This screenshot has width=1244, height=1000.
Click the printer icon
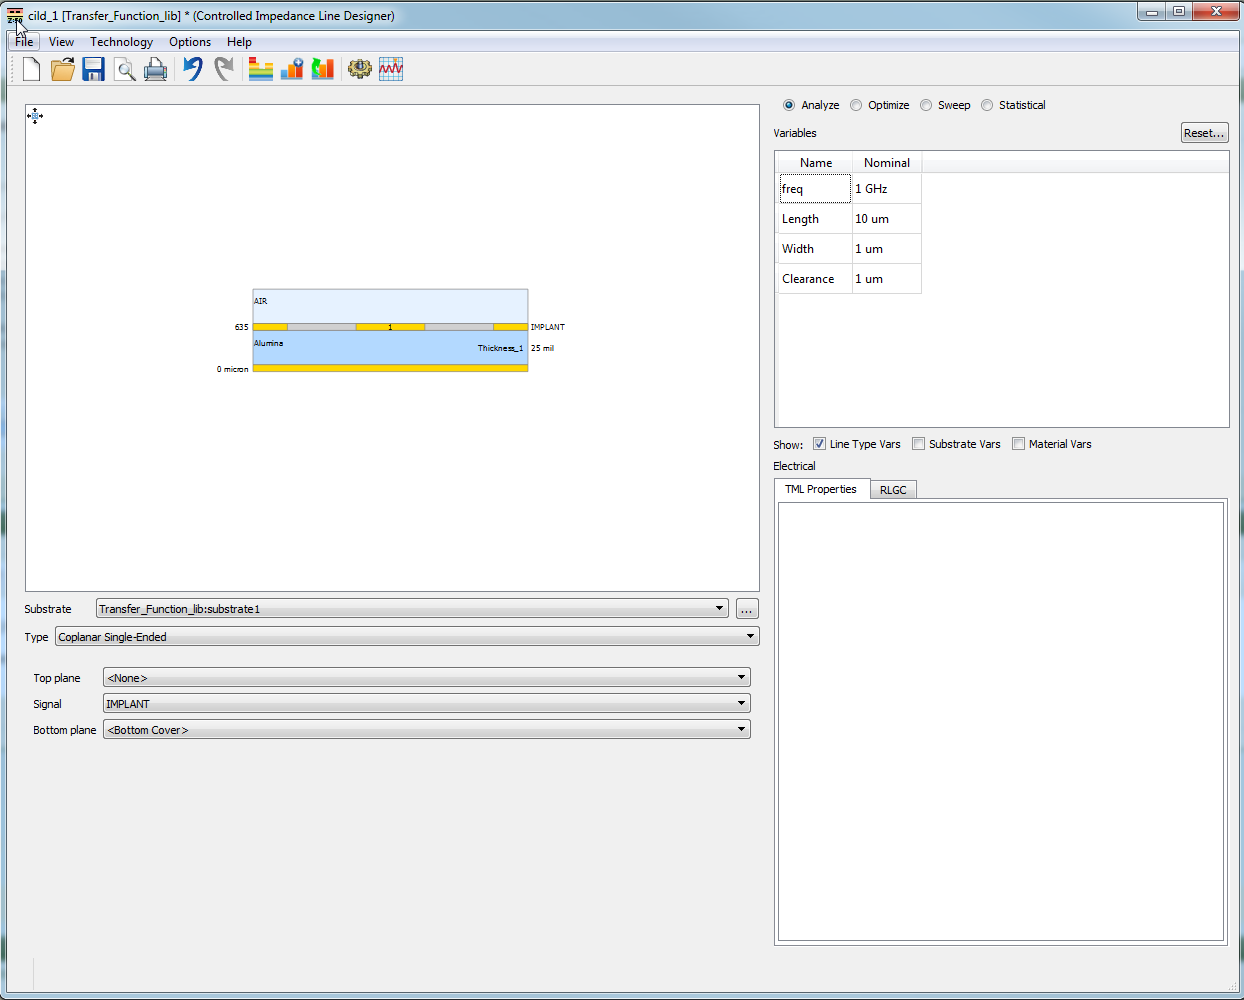pyautogui.click(x=156, y=69)
